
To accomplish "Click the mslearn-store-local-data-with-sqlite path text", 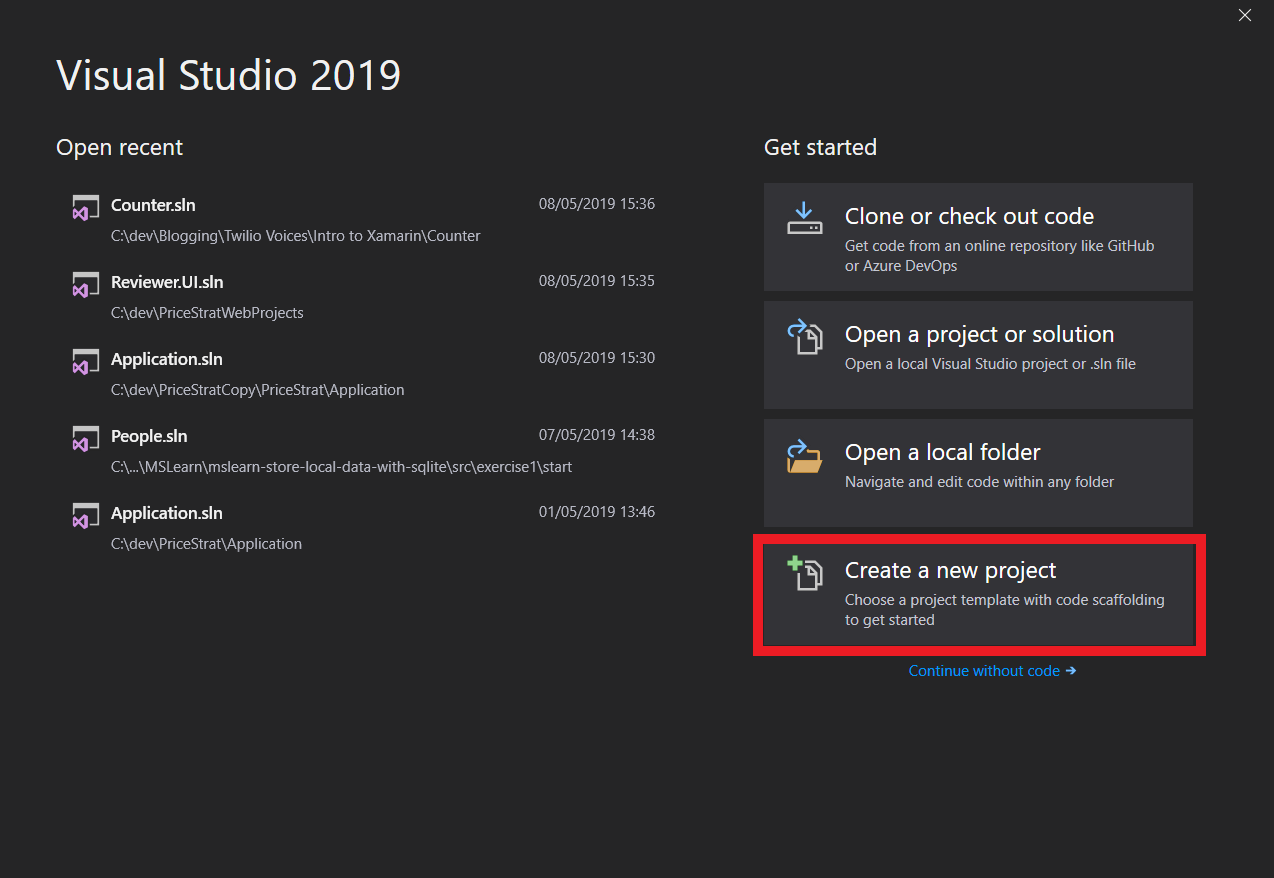I will tap(342, 467).
